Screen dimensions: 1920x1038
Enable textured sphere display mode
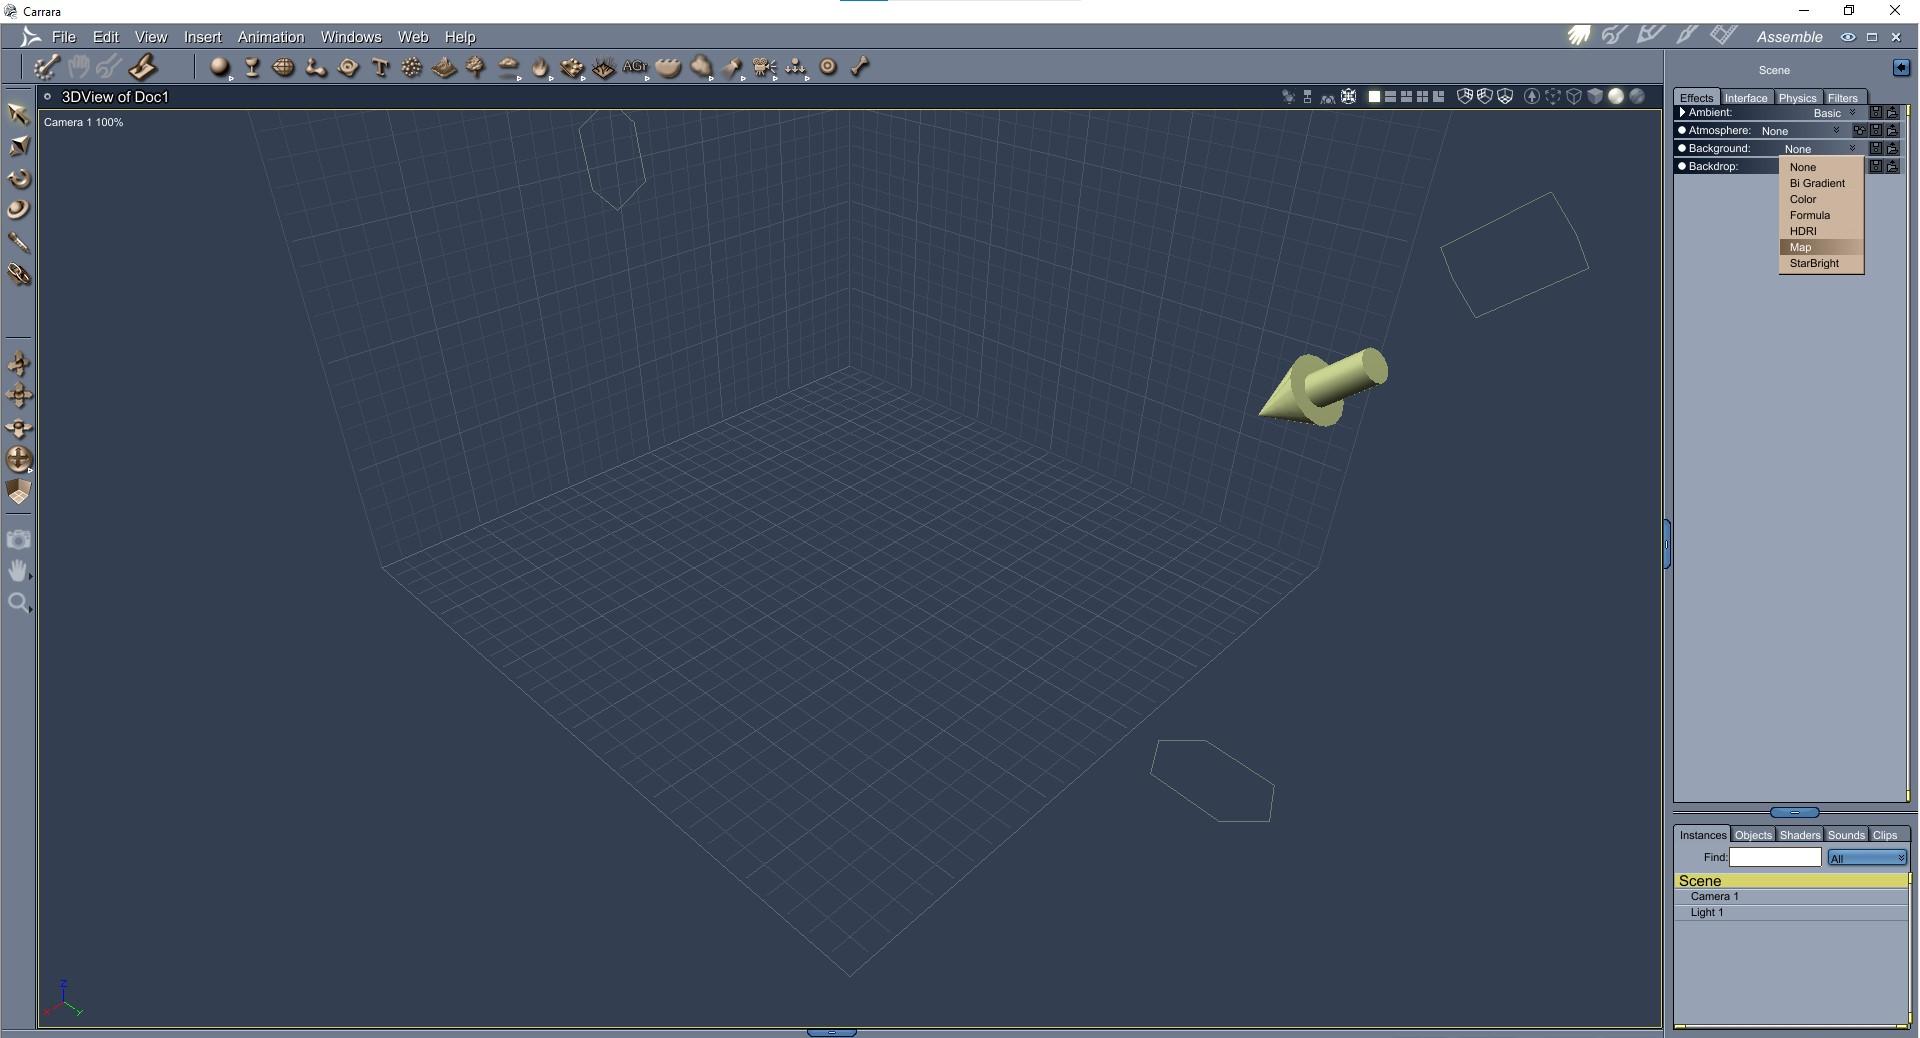pyautogui.click(x=1637, y=97)
